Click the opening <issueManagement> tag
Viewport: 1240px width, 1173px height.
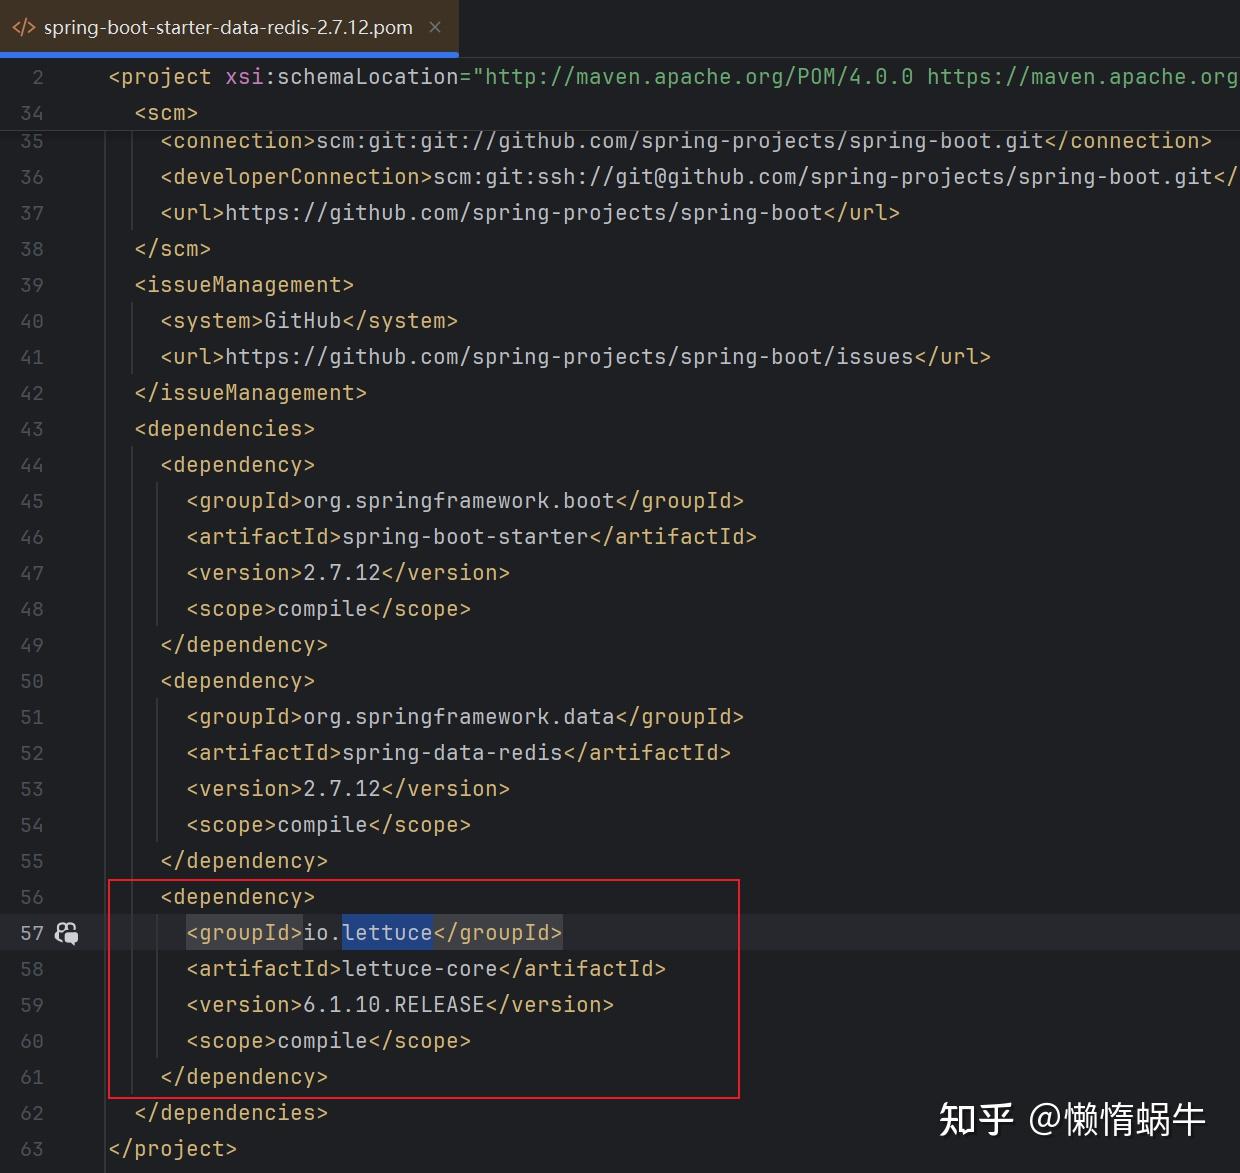point(244,285)
